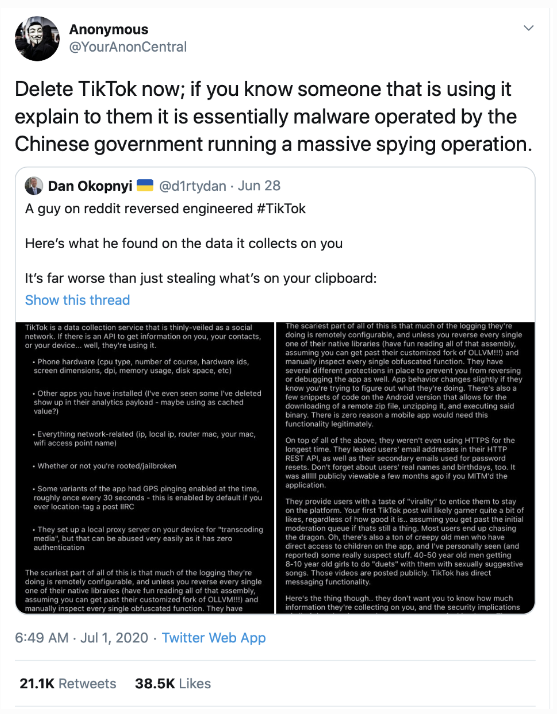View the 38.5K Likes list
This screenshot has height=714, width=557.
pos(173,683)
